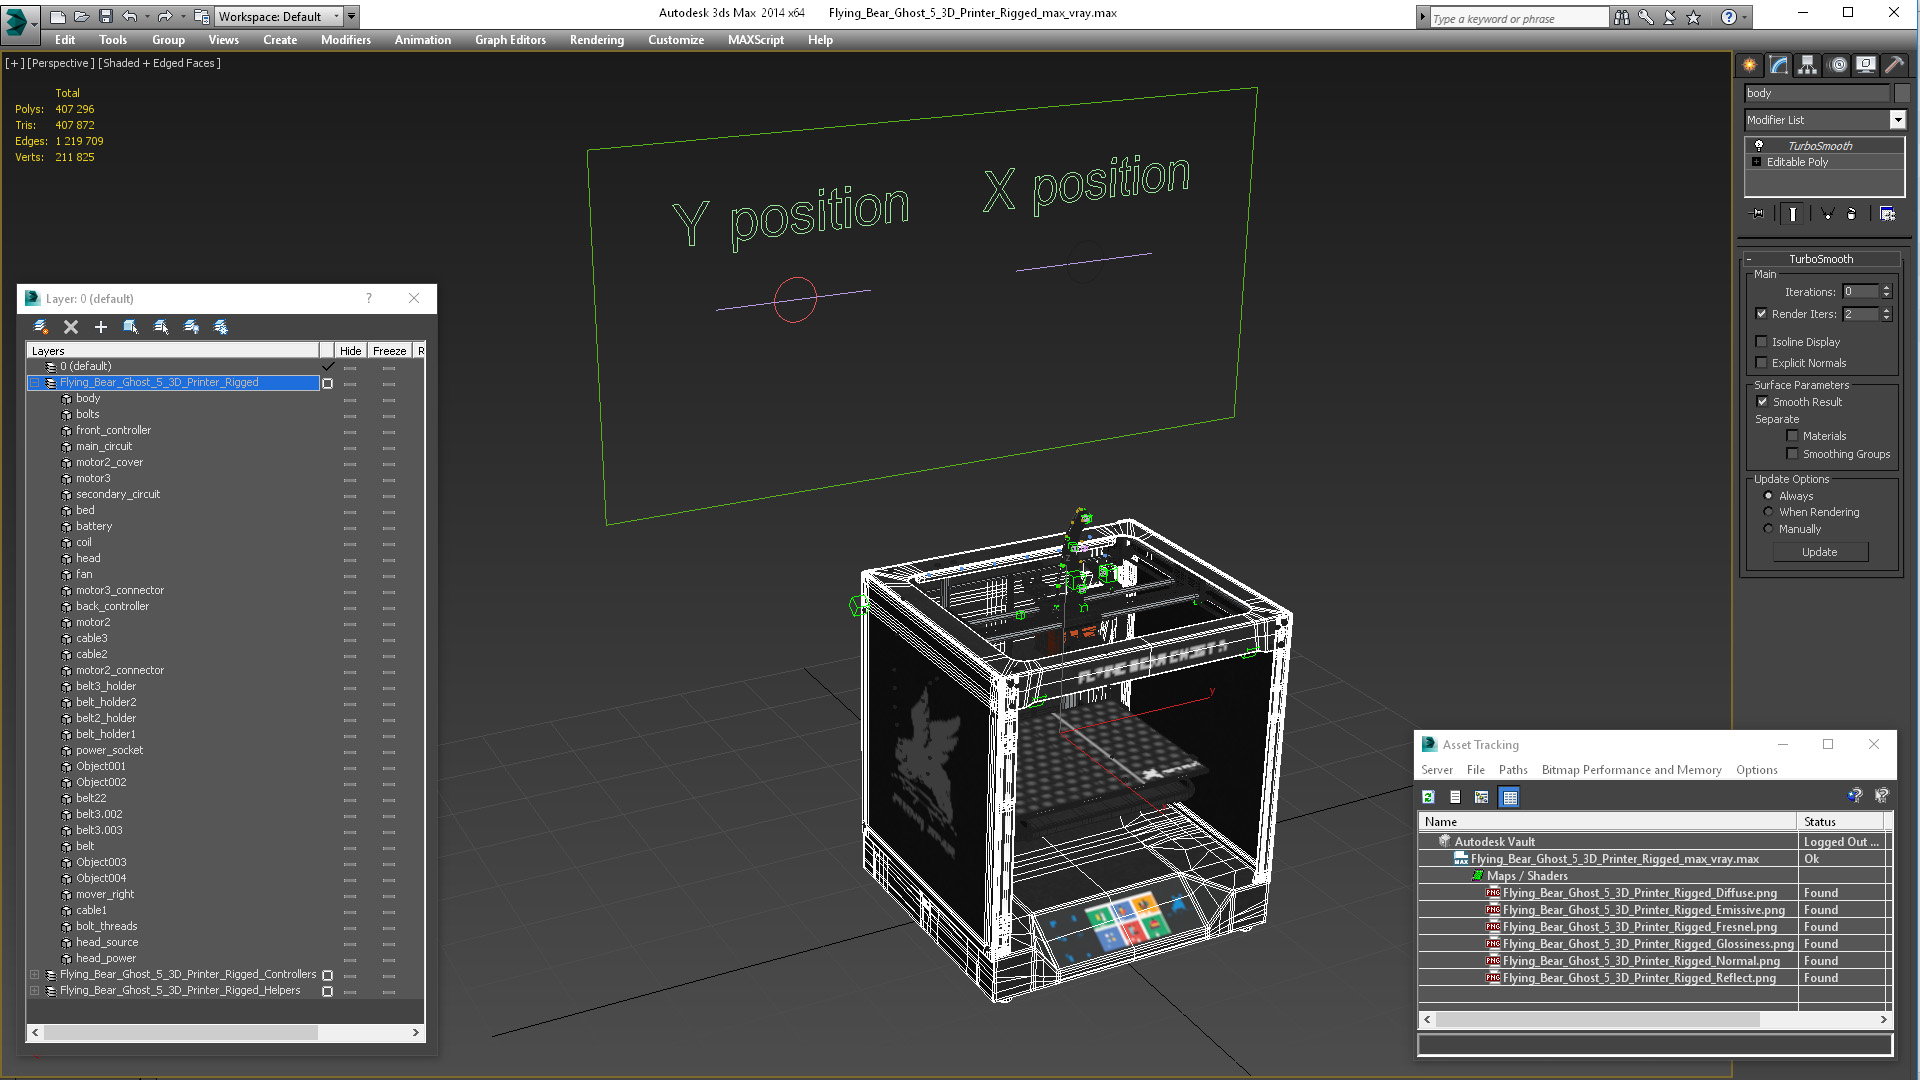Click Table View icon in Asset Tracking

point(1510,797)
